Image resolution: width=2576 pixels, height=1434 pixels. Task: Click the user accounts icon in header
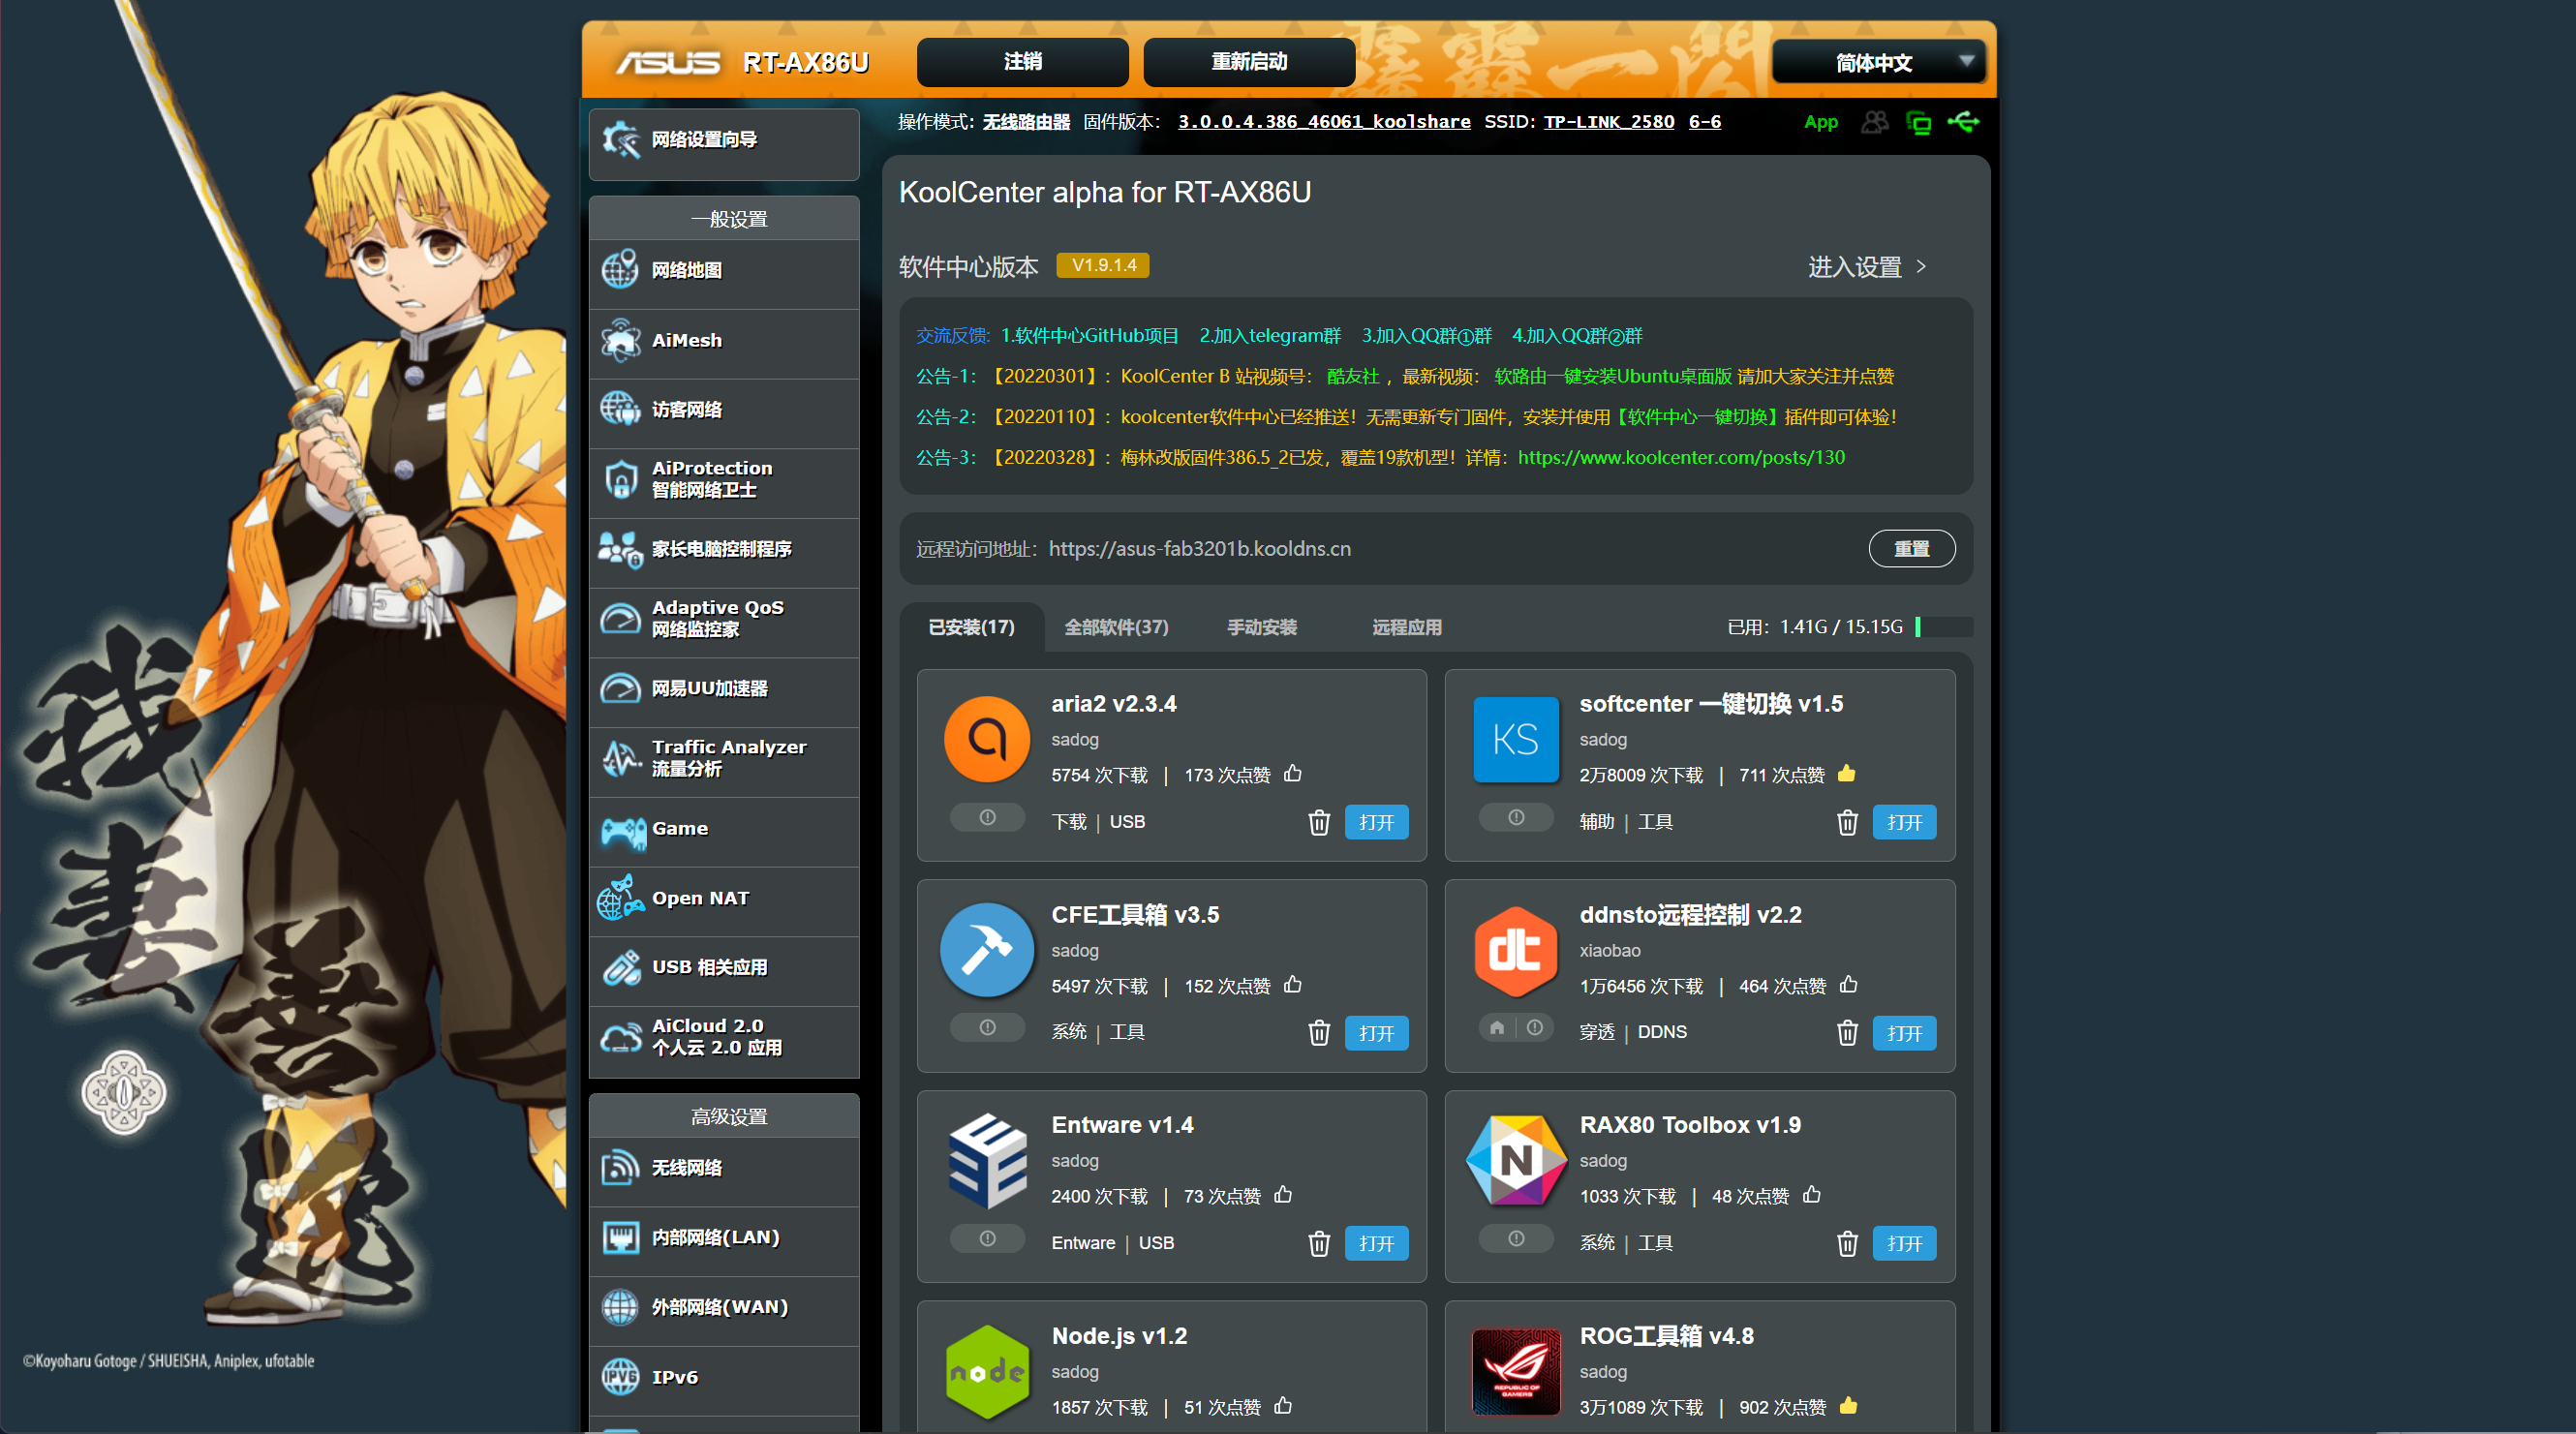pyautogui.click(x=1874, y=122)
